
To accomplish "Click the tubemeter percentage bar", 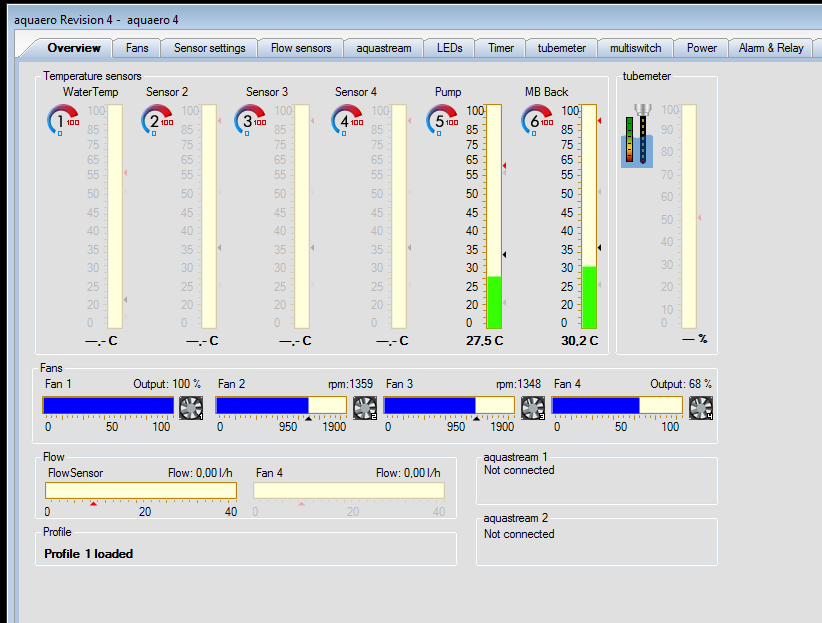I will click(689, 217).
